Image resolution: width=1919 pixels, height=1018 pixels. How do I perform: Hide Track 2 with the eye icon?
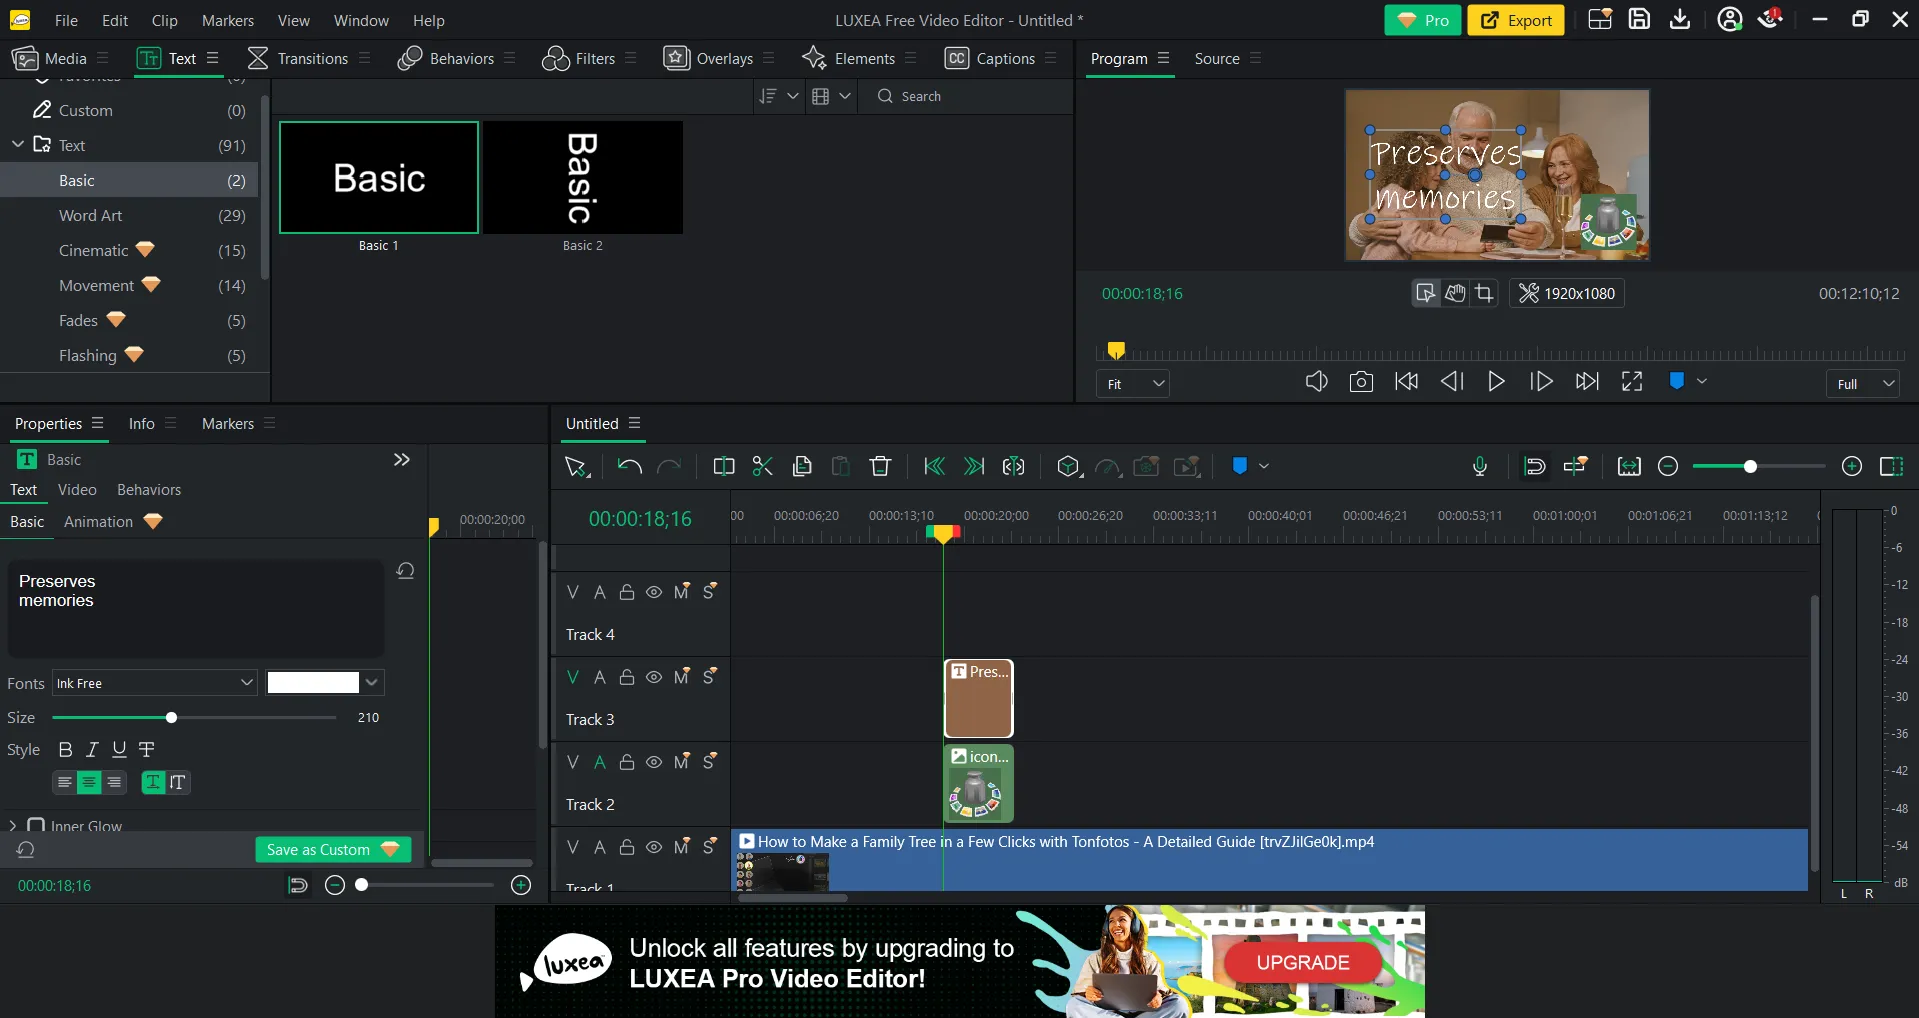pos(654,762)
